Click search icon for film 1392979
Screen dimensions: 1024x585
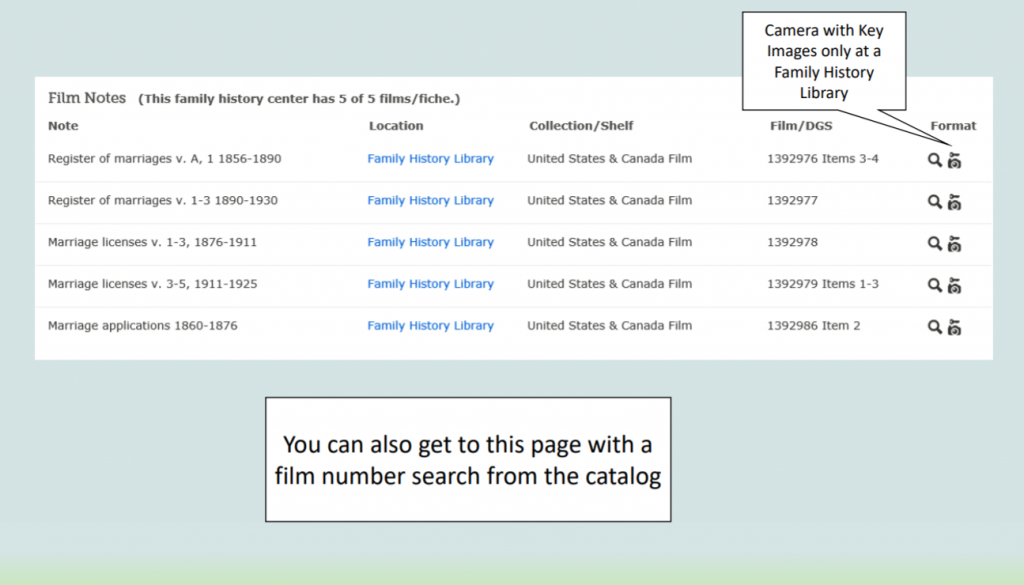click(x=935, y=285)
